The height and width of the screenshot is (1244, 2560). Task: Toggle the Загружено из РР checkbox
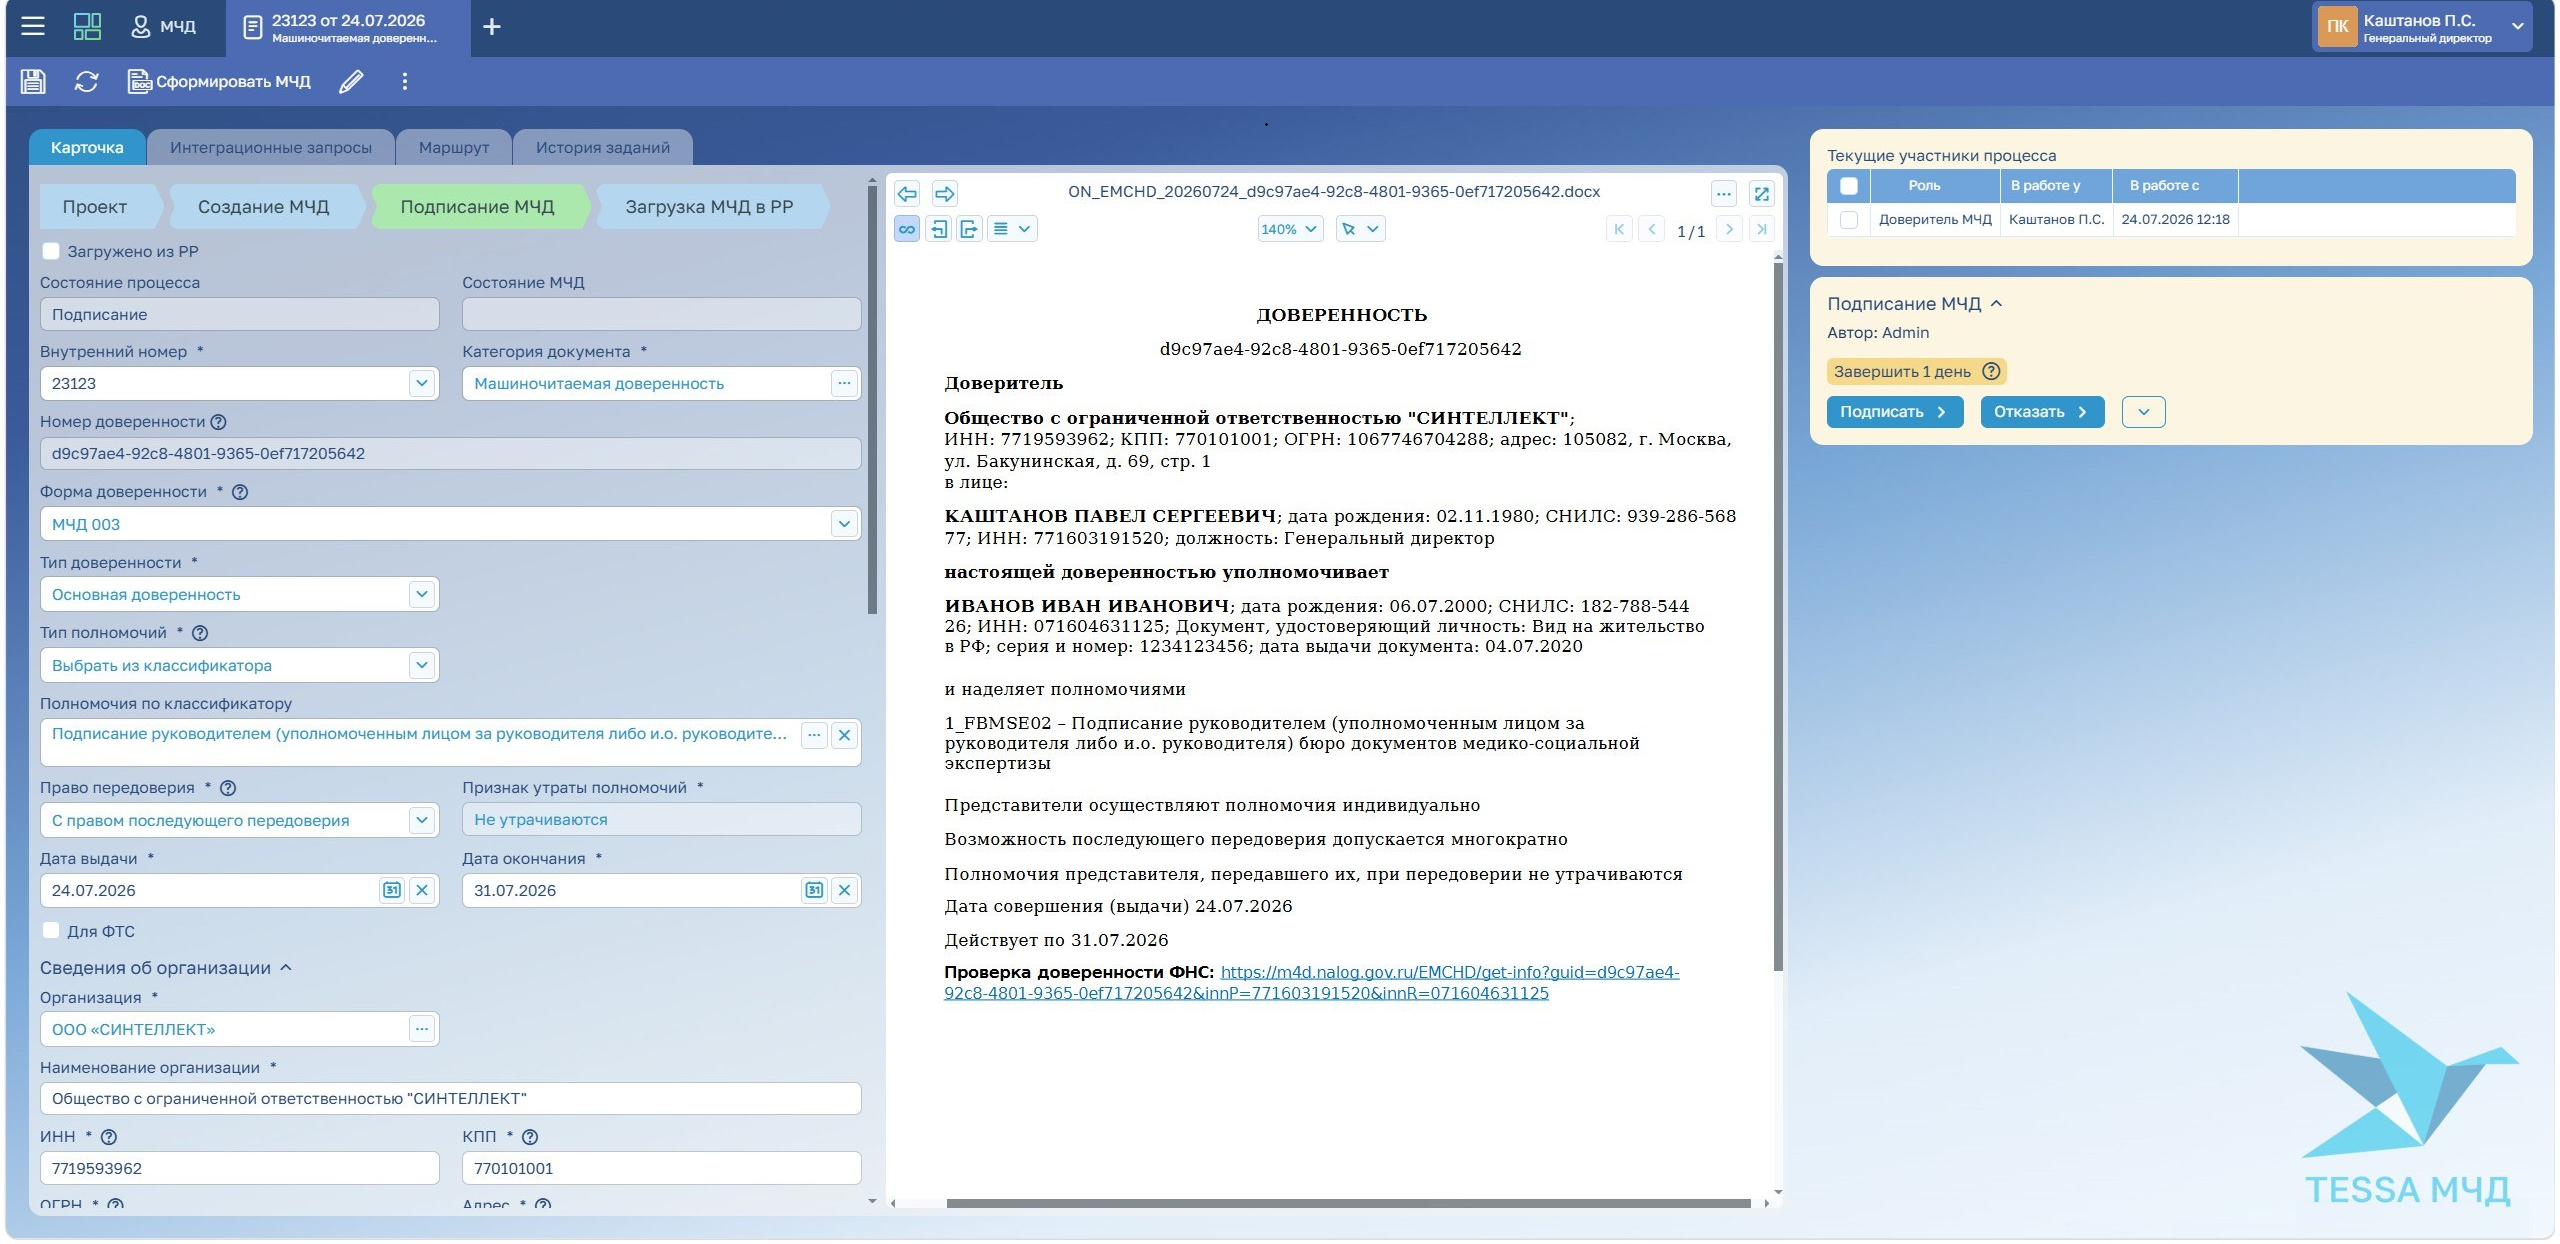51,251
